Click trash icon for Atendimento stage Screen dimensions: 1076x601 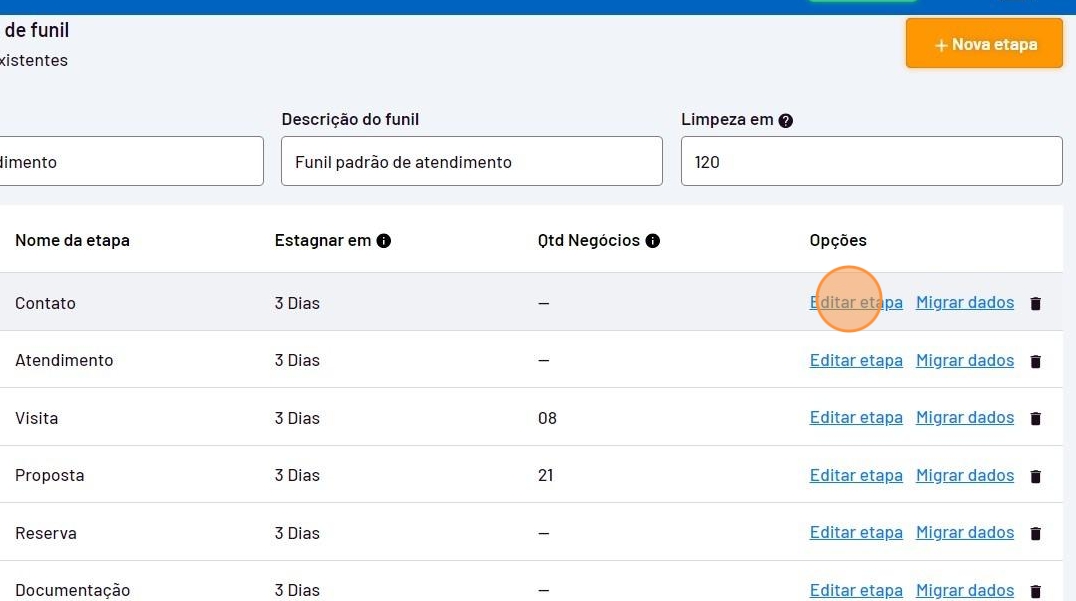[1035, 362]
